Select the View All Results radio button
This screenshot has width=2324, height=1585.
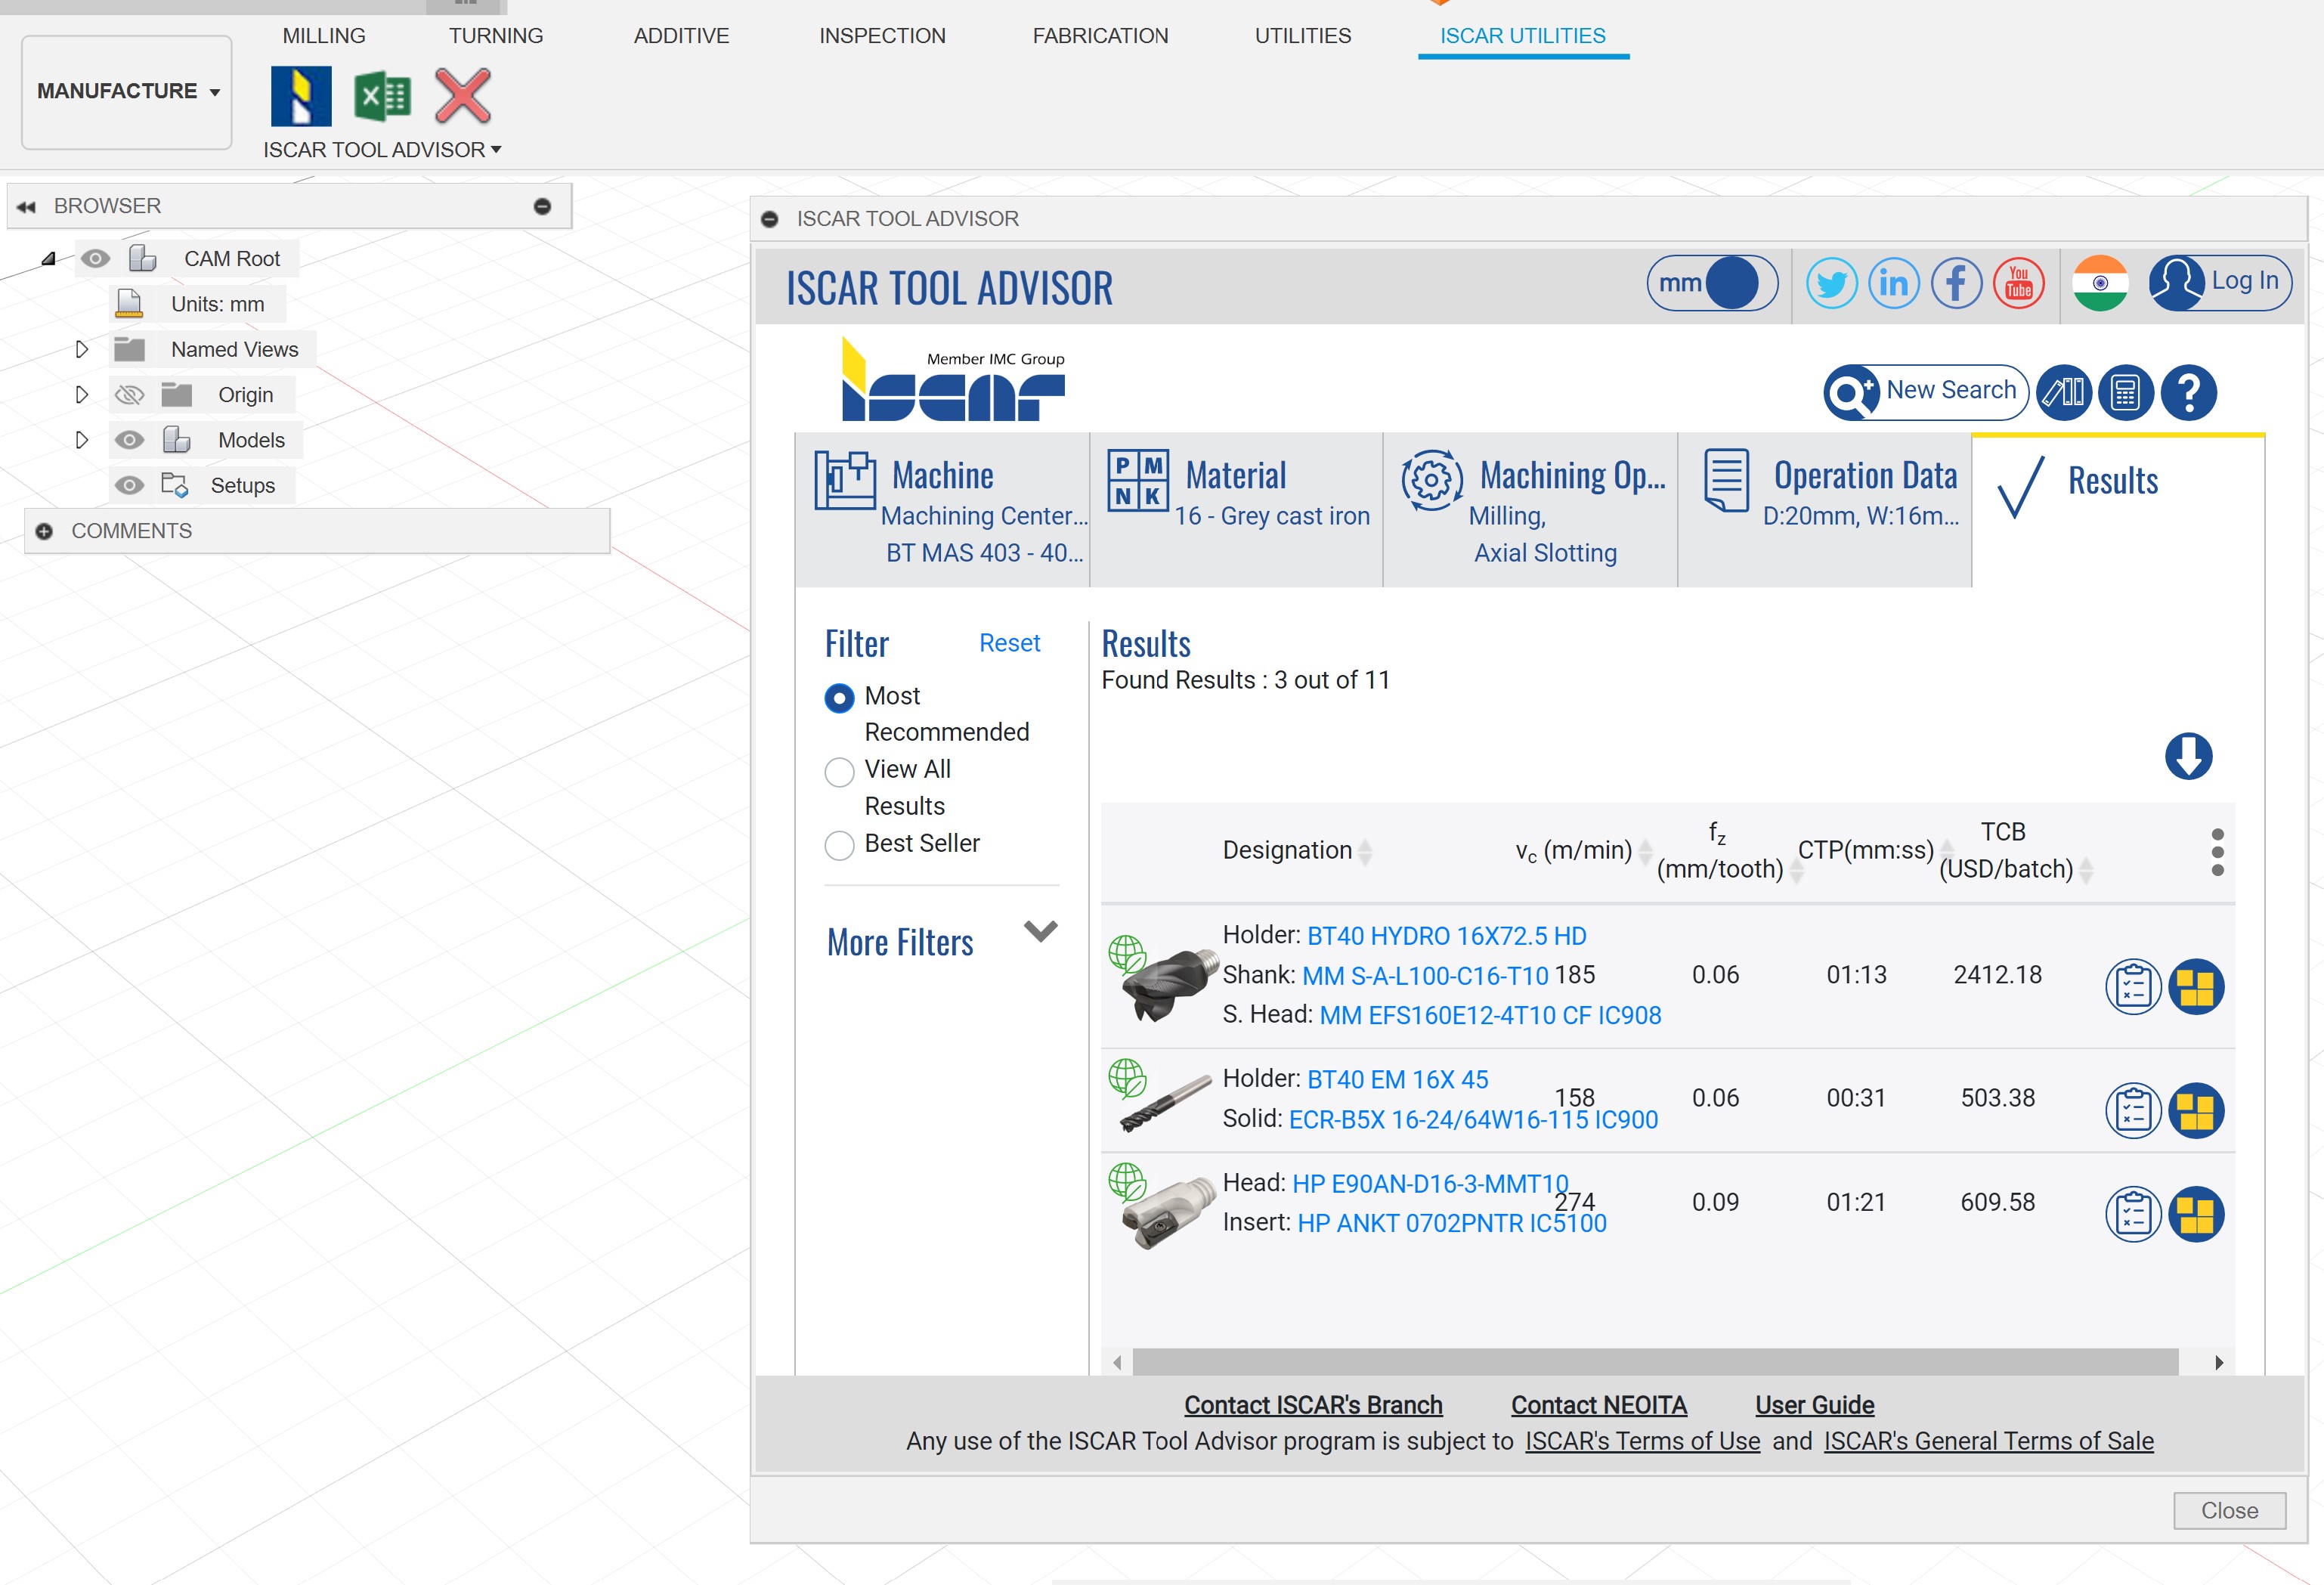pyautogui.click(x=839, y=772)
